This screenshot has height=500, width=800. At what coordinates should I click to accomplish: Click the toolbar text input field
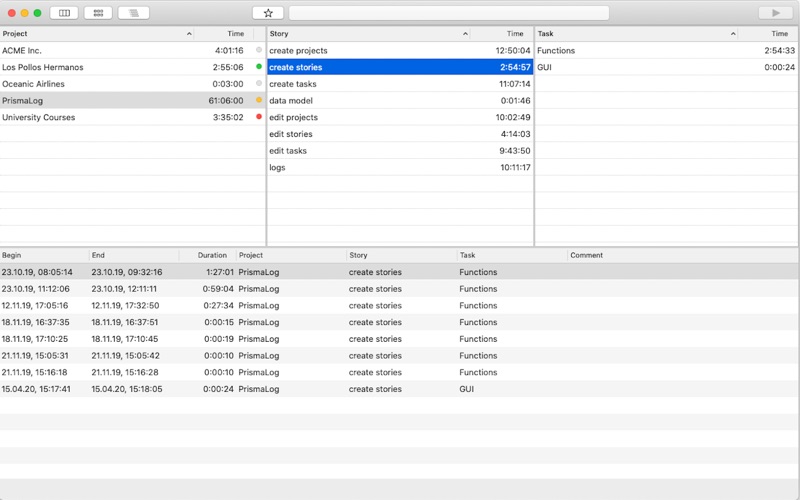click(x=449, y=13)
